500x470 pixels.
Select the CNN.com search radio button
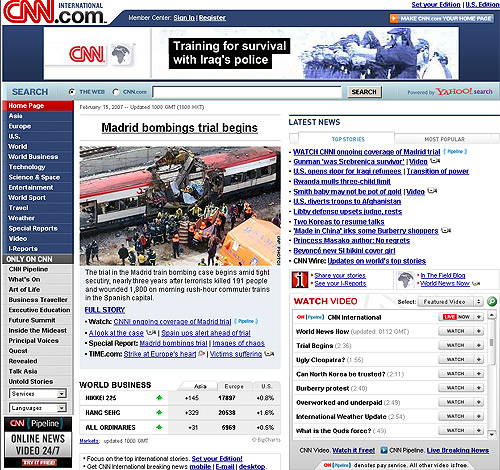tap(116, 92)
